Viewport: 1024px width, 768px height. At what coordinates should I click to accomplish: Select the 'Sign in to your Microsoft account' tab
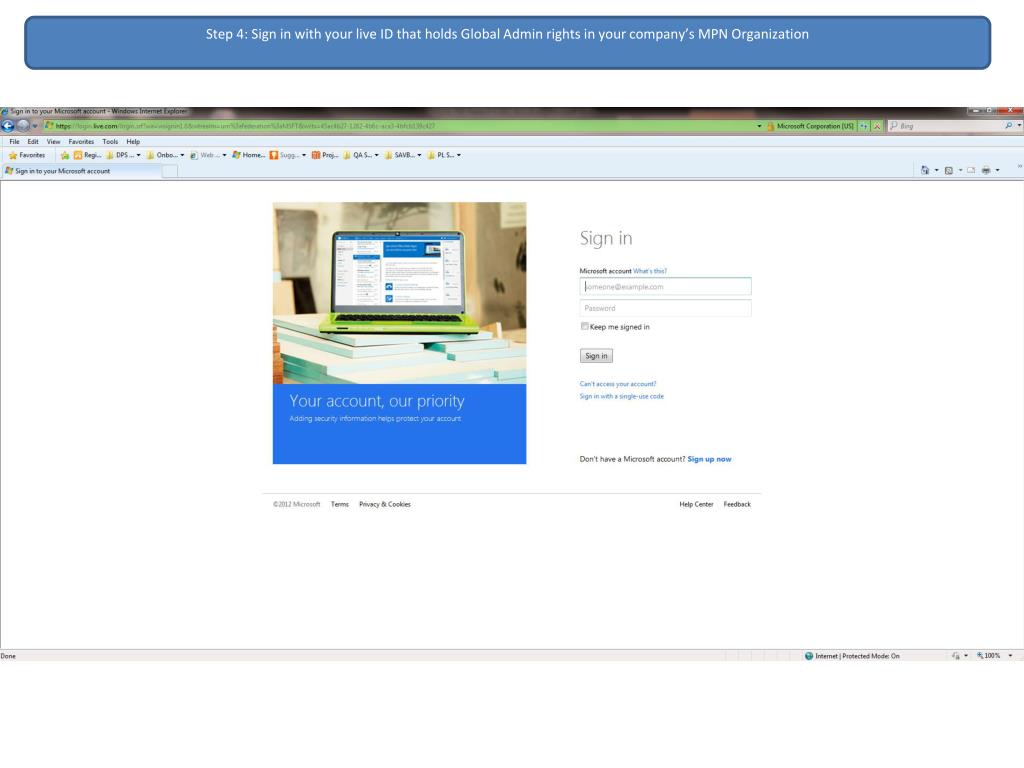pos(81,171)
